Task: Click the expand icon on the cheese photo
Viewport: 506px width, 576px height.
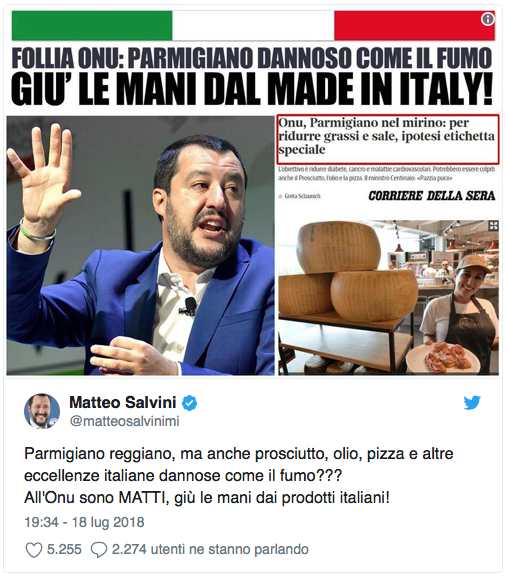Action: (x=493, y=226)
